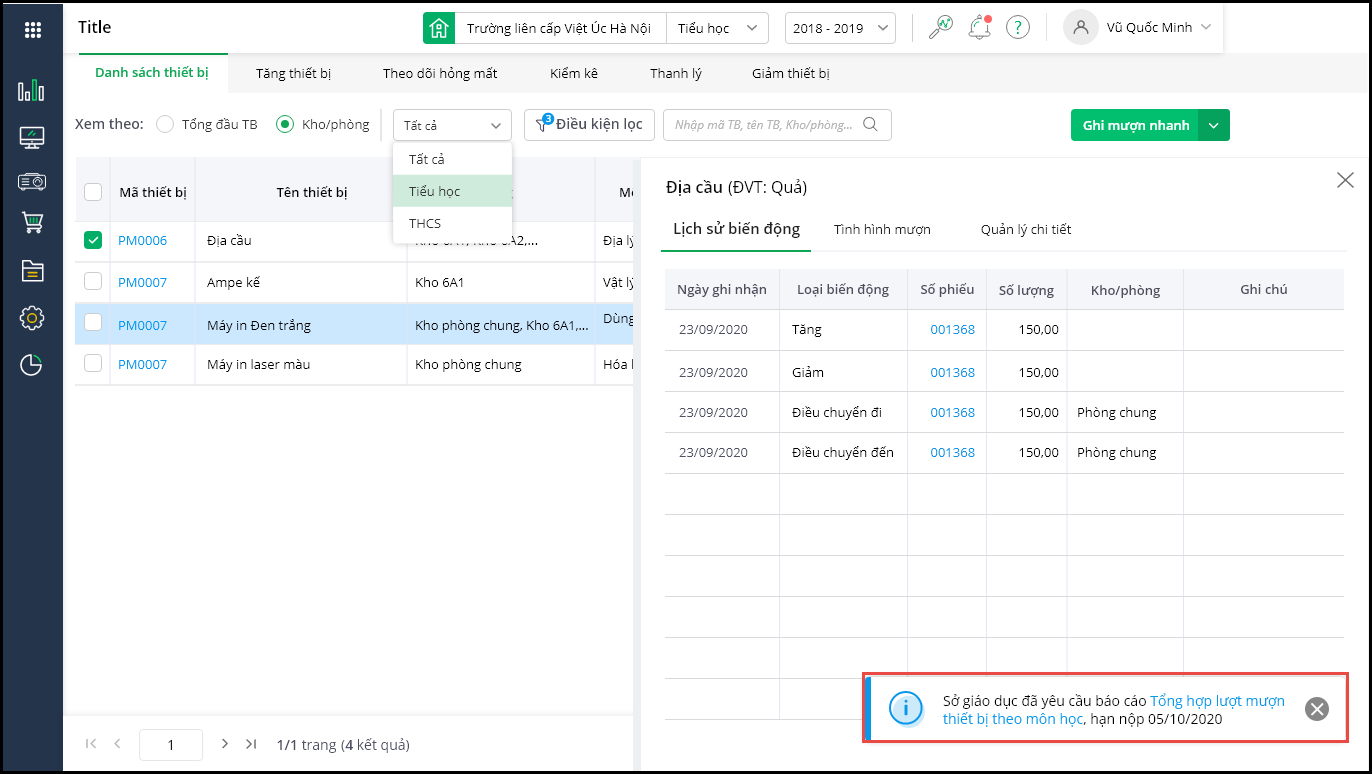Screen dimensions: 1372x774
Task: Open the app grid launcher icon
Action: click(32, 29)
